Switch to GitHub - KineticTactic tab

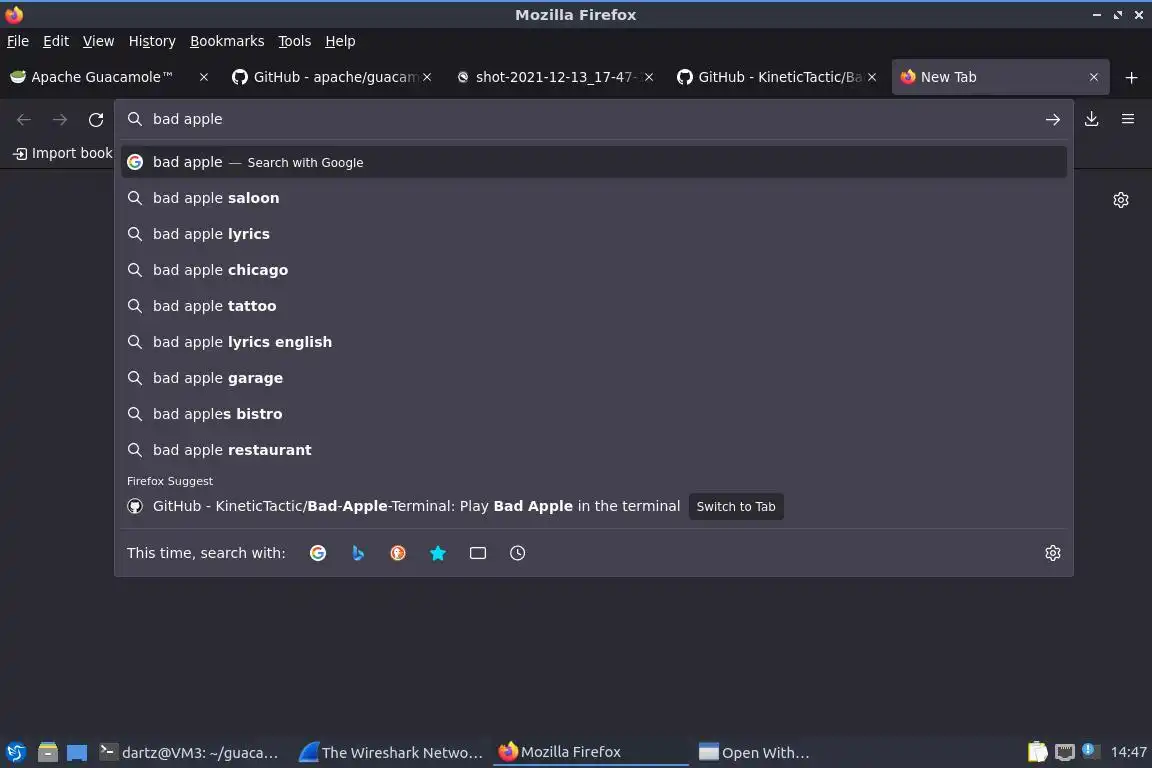[770, 77]
